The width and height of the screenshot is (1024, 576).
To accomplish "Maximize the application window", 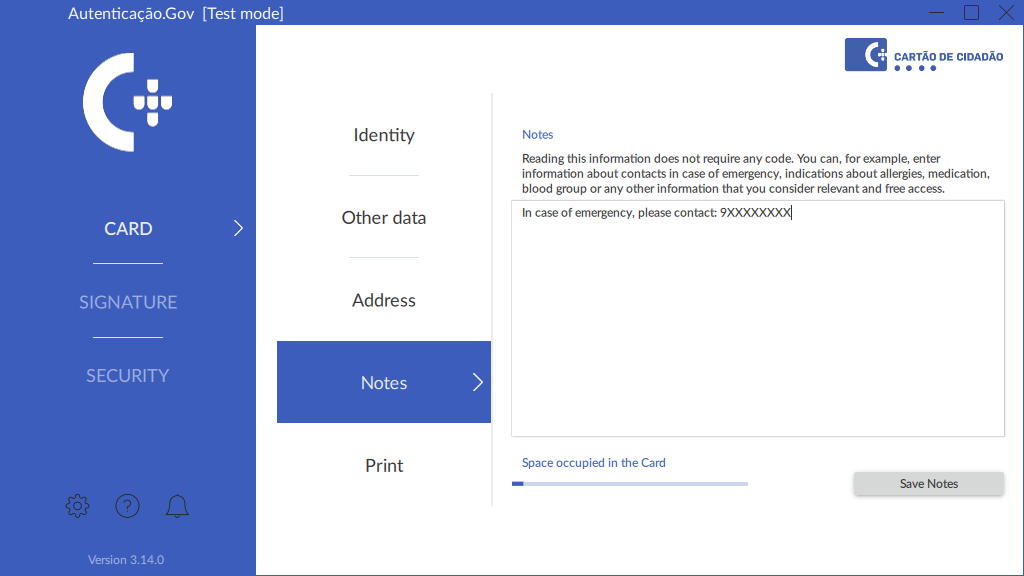I will (x=971, y=13).
